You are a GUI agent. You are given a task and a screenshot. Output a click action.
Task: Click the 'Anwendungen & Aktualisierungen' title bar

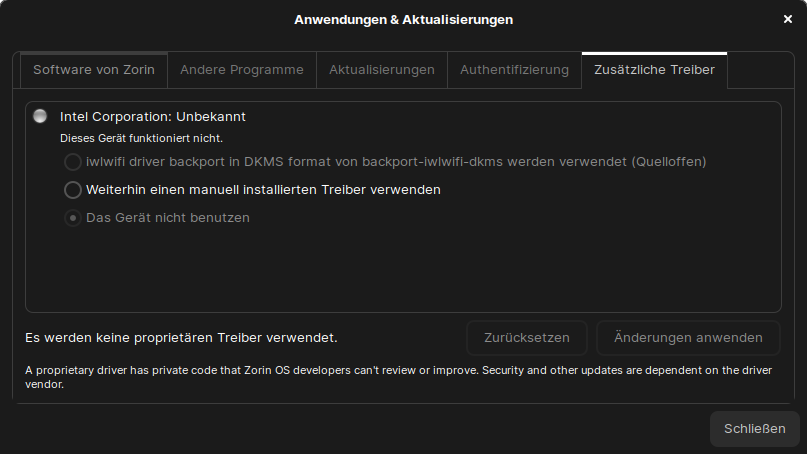click(403, 19)
